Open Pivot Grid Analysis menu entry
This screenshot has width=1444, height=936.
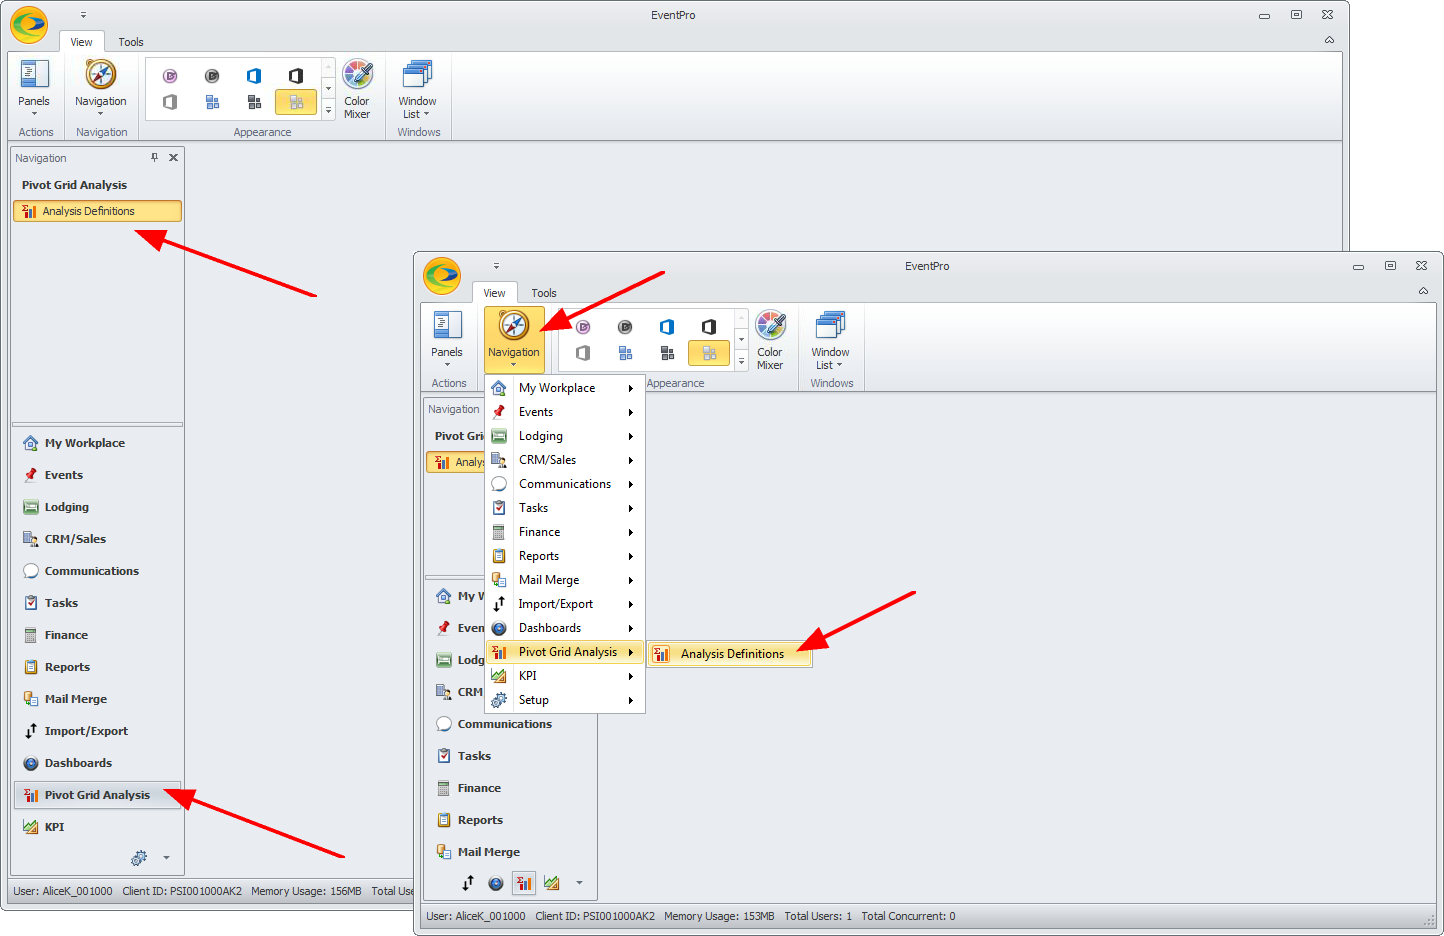tap(565, 652)
